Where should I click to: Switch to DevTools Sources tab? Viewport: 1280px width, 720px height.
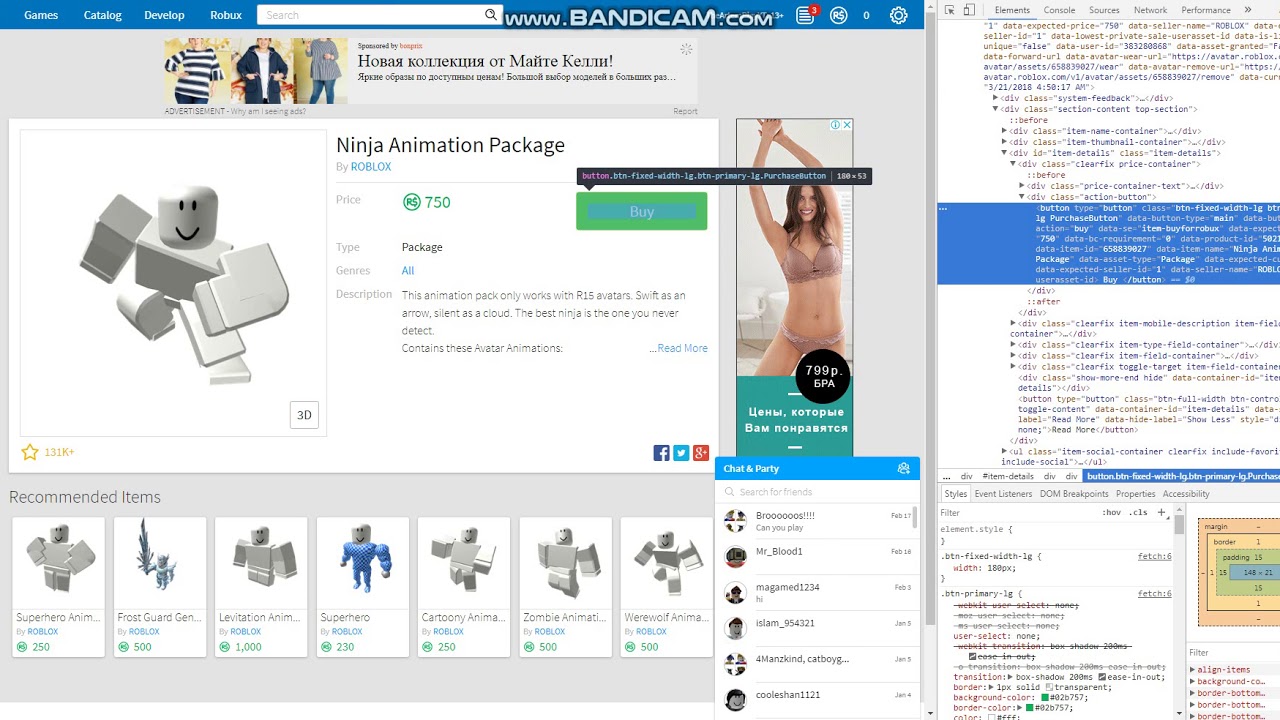(1104, 10)
